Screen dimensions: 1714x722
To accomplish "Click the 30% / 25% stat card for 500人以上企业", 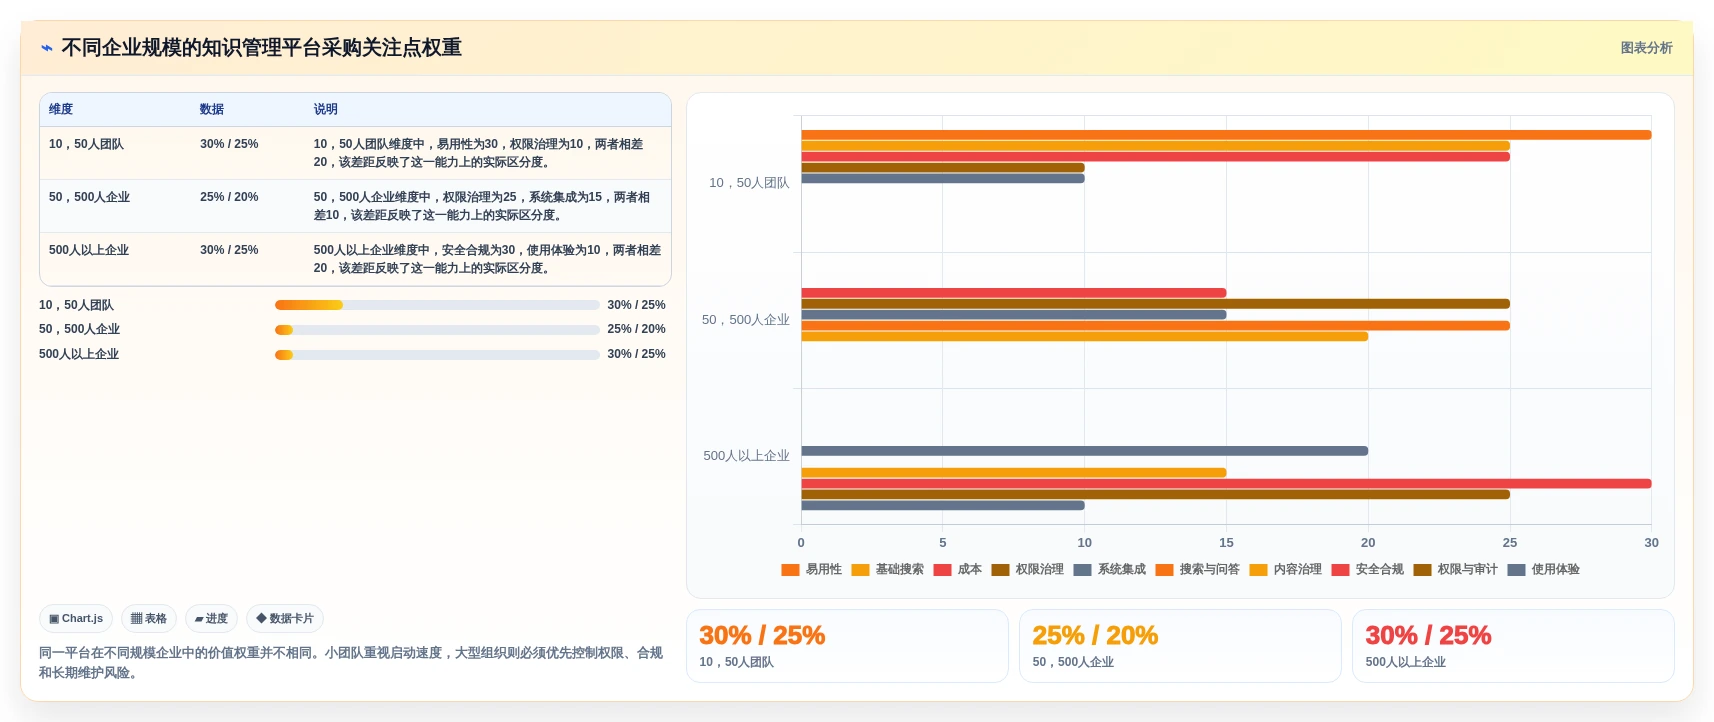I will [1513, 646].
